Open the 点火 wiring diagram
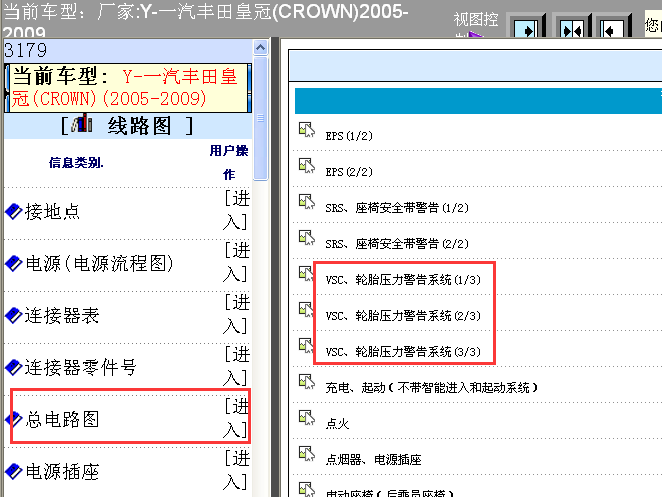 coord(337,424)
